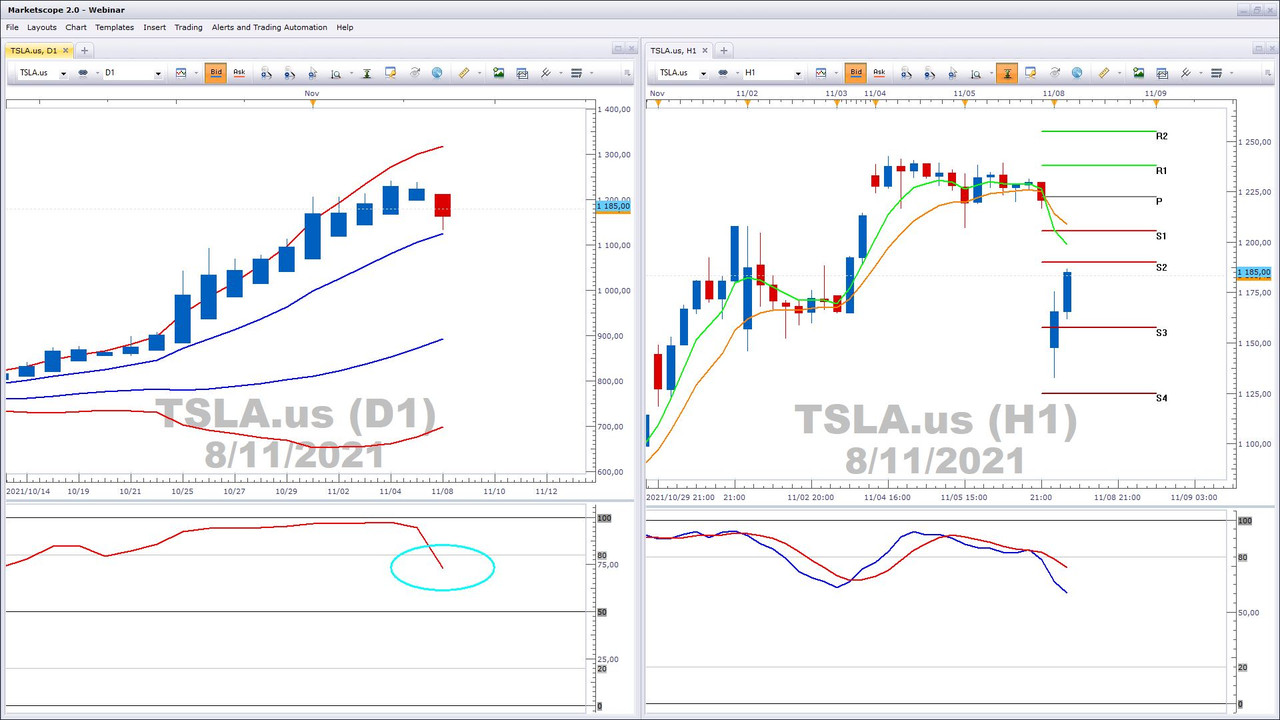Click note label icon in H1 toolbar

(x=1030, y=73)
